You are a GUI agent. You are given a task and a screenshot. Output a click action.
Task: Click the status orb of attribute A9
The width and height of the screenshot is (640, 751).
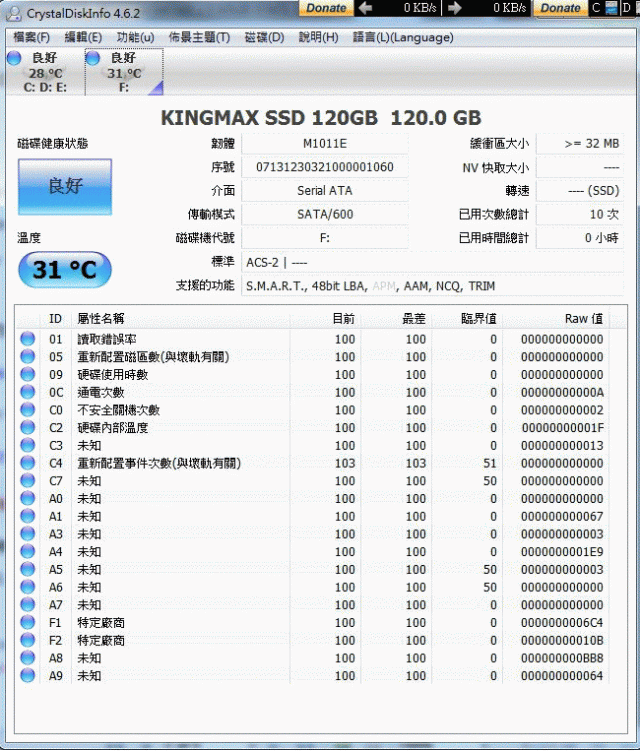pos(28,675)
